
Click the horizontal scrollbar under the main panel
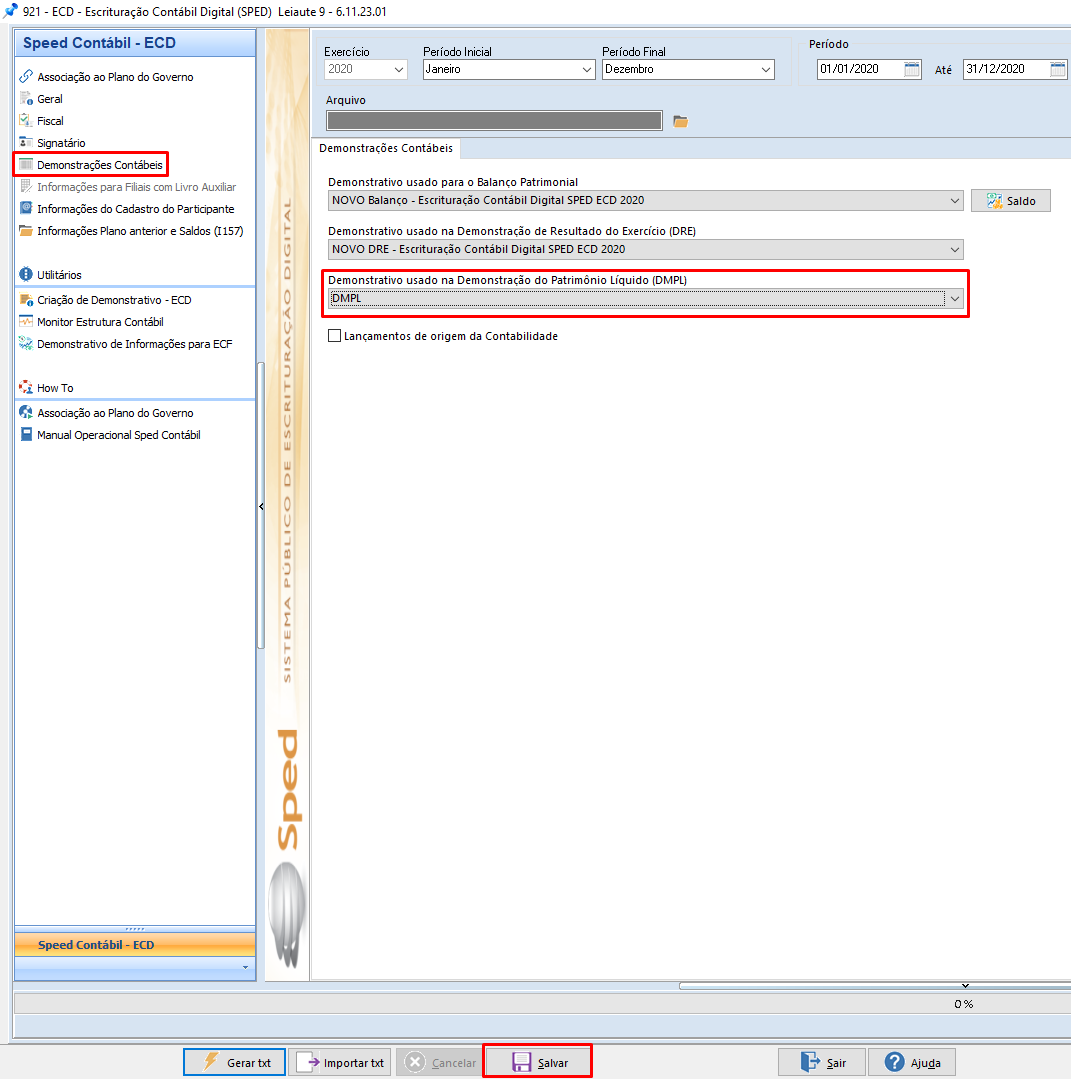coord(874,986)
